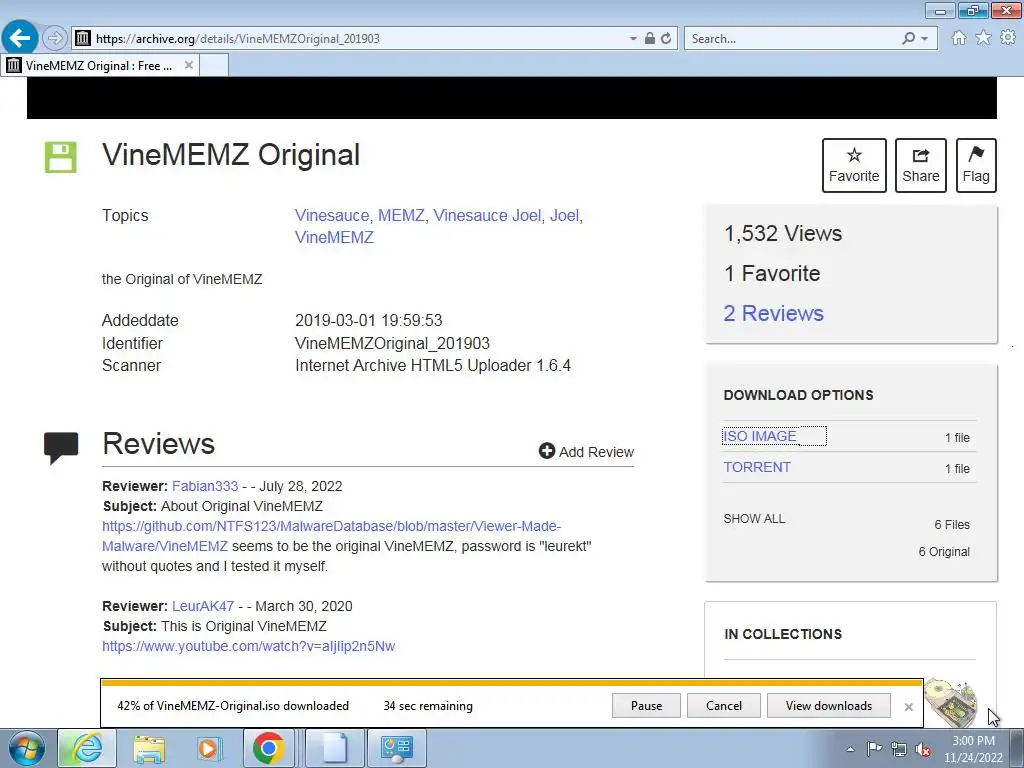Go back with the browser back arrow
1024x768 pixels.
(20, 37)
